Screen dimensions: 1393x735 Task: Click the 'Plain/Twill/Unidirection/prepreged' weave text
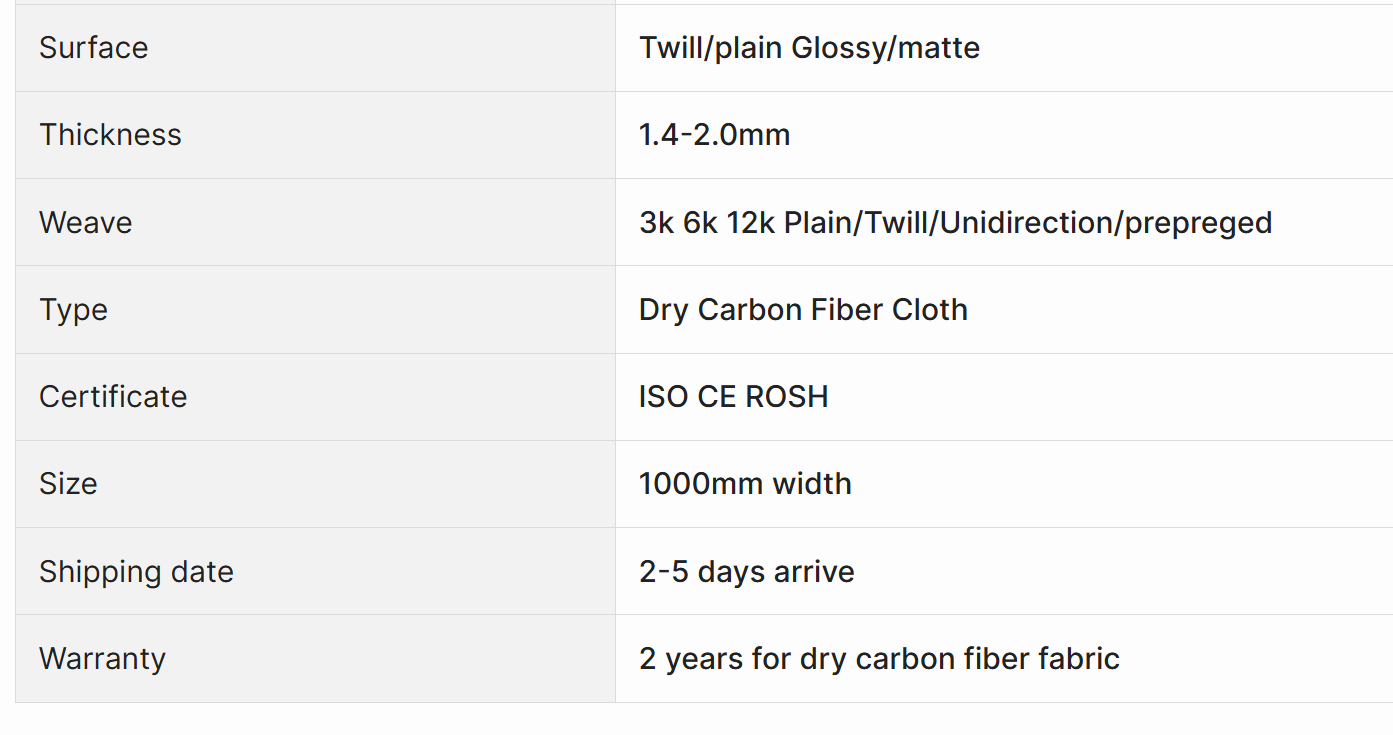[x=1028, y=222]
